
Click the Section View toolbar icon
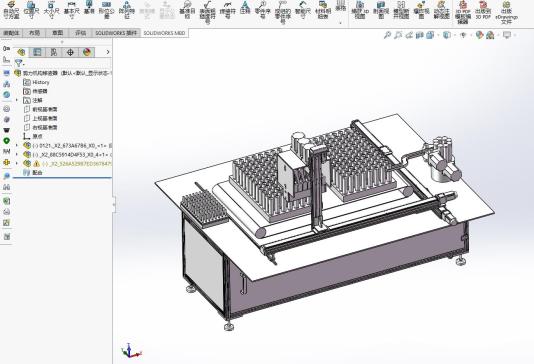[x=381, y=10]
